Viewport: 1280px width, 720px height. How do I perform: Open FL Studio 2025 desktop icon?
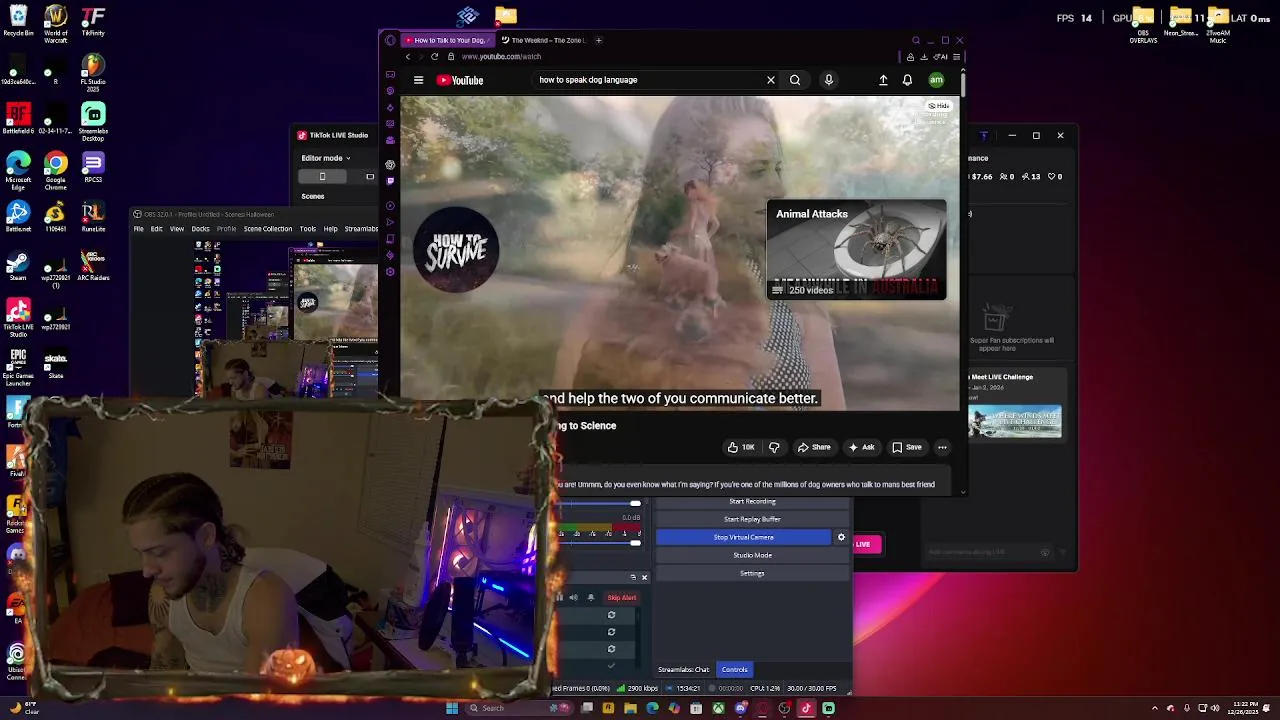[x=93, y=72]
